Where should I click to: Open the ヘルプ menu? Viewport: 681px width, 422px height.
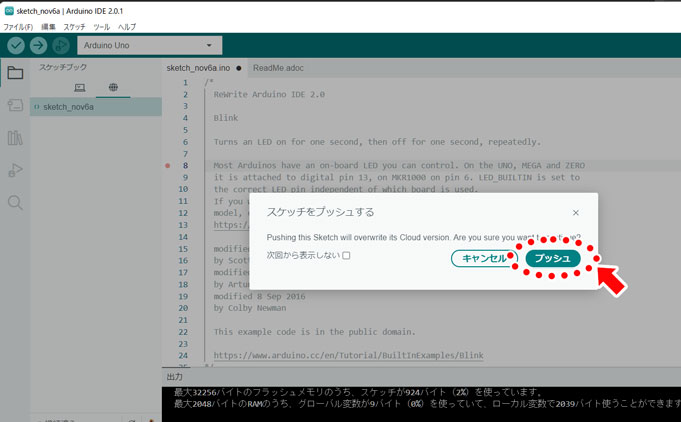pos(127,27)
